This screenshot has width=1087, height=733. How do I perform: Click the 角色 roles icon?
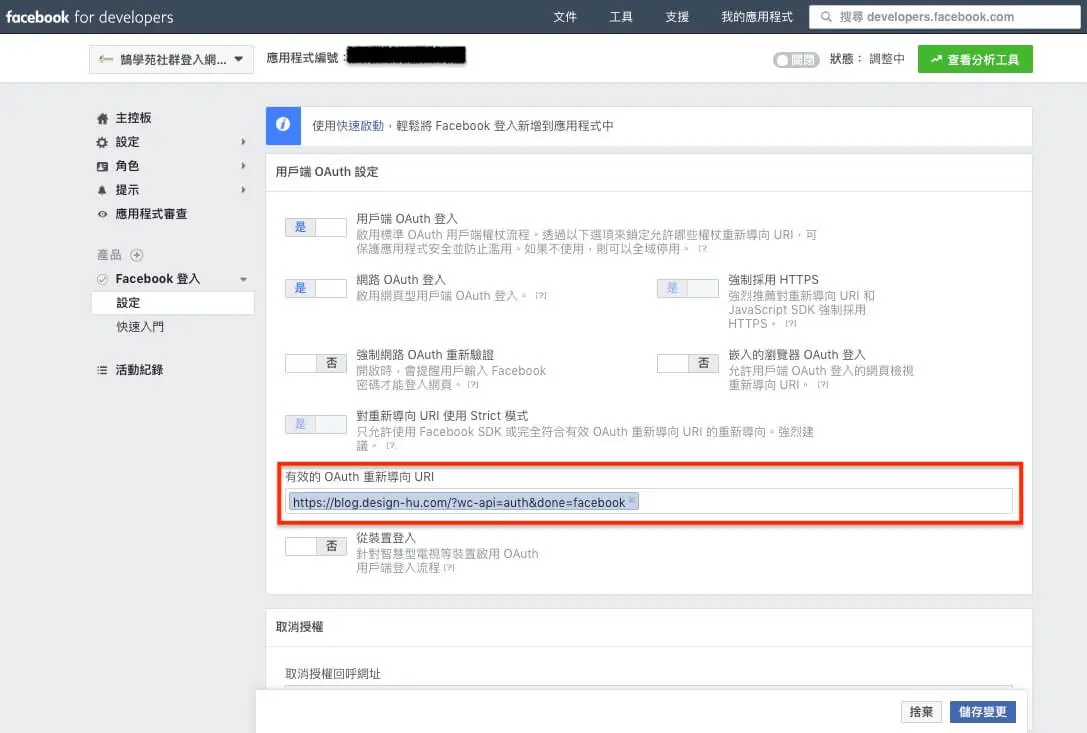[103, 166]
